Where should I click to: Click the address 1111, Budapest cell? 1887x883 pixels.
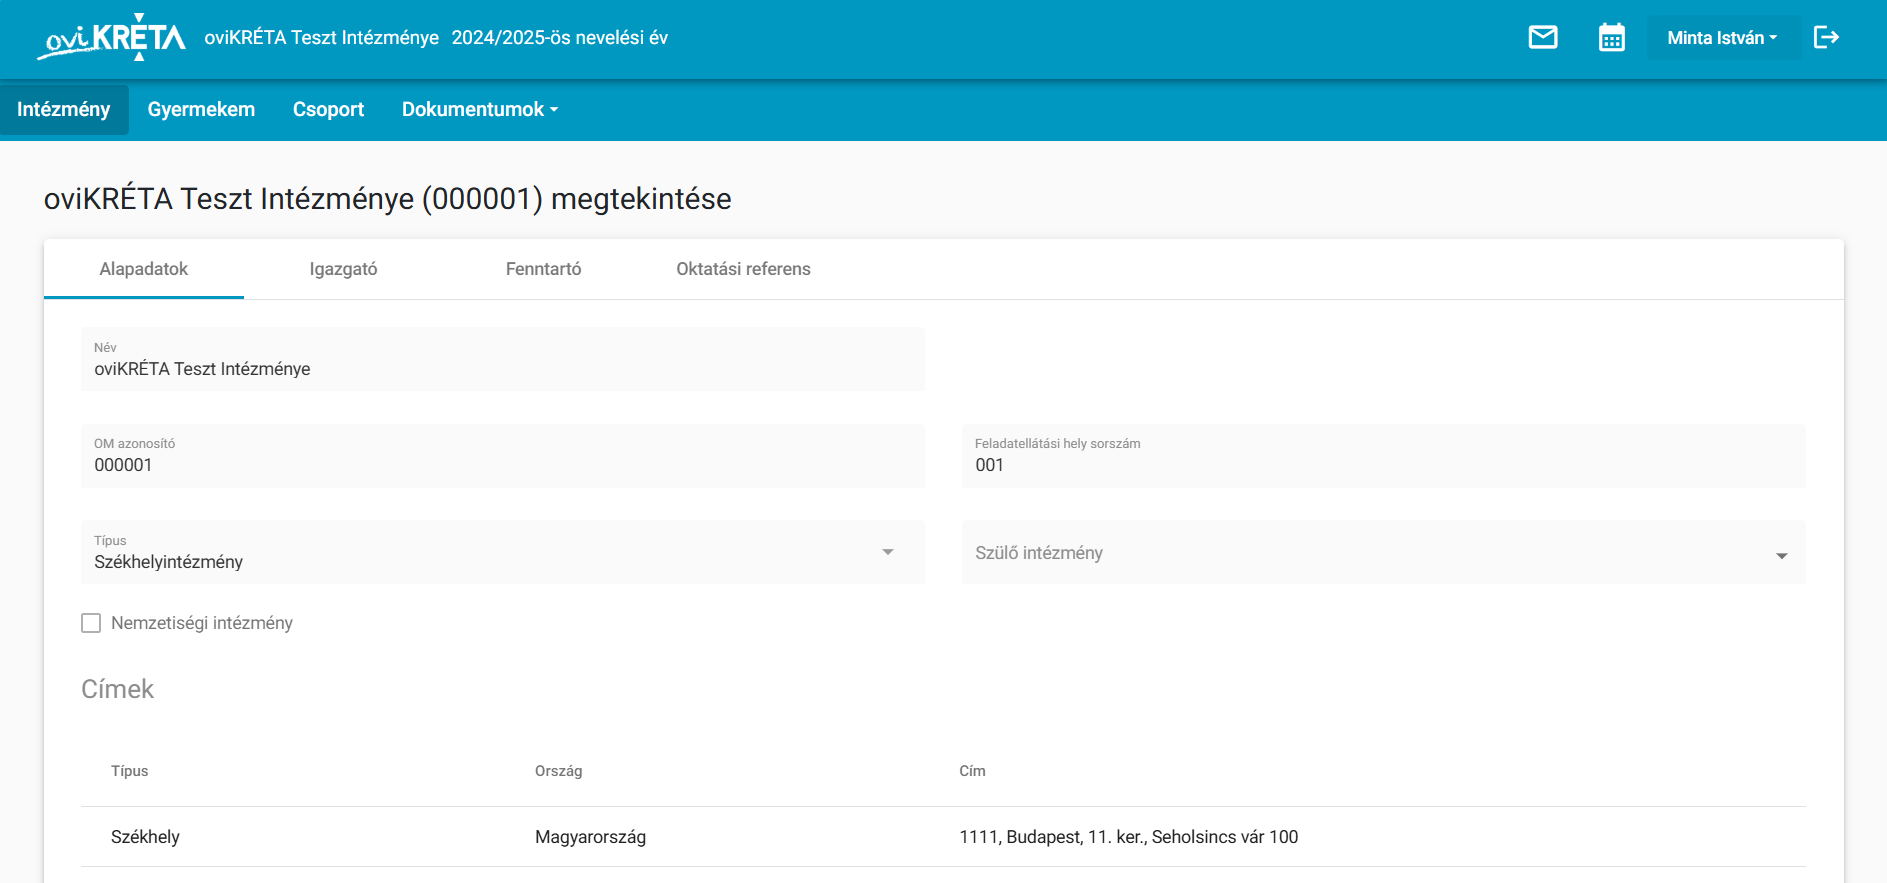tap(1129, 837)
